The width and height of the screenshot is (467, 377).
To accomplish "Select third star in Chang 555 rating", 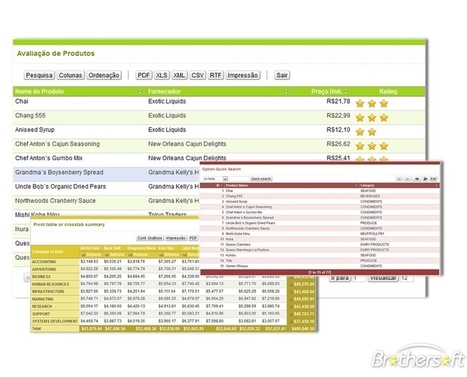I will coord(384,118).
